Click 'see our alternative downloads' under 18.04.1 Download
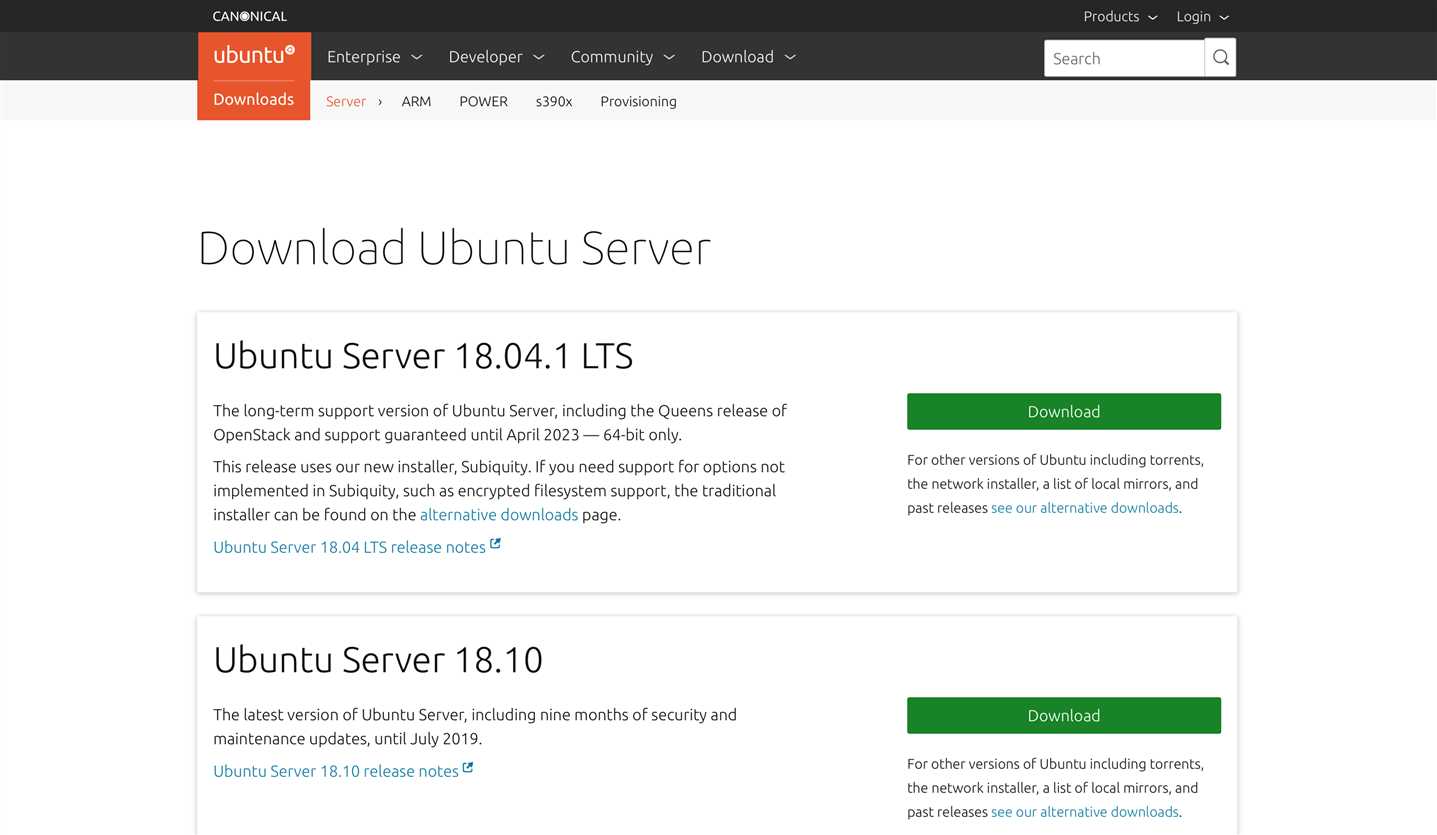Viewport: 1437px width, 835px height. tap(1085, 508)
